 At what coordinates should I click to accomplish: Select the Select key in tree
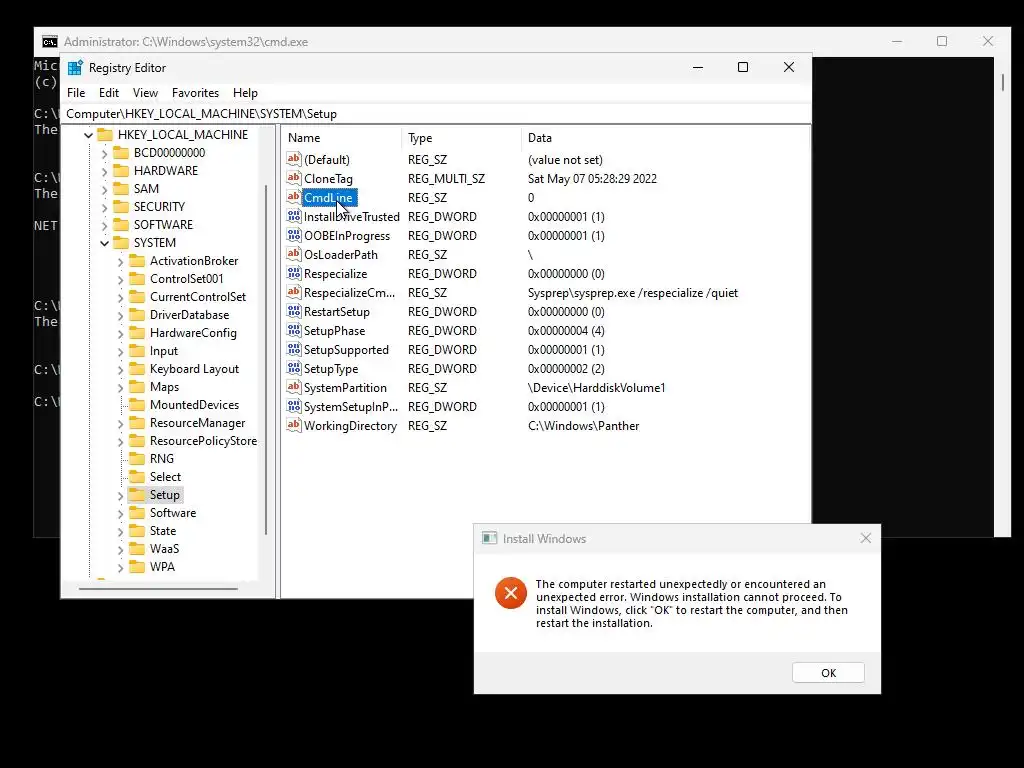pos(165,477)
